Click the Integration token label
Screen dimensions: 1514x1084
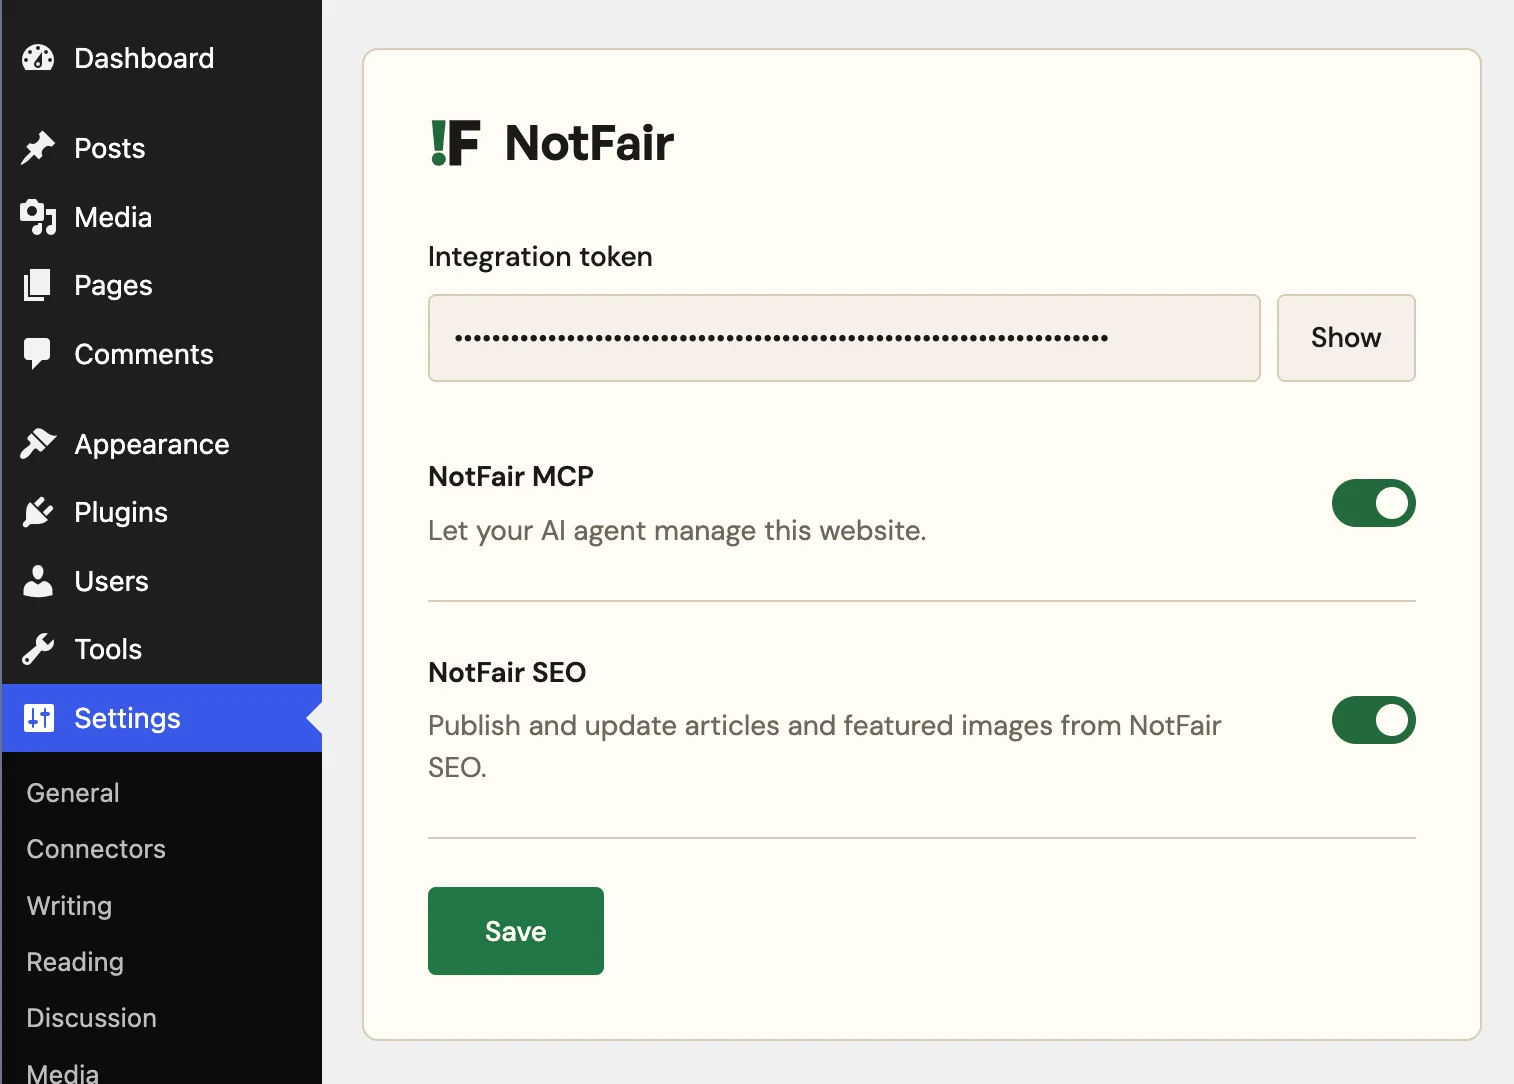coord(540,257)
